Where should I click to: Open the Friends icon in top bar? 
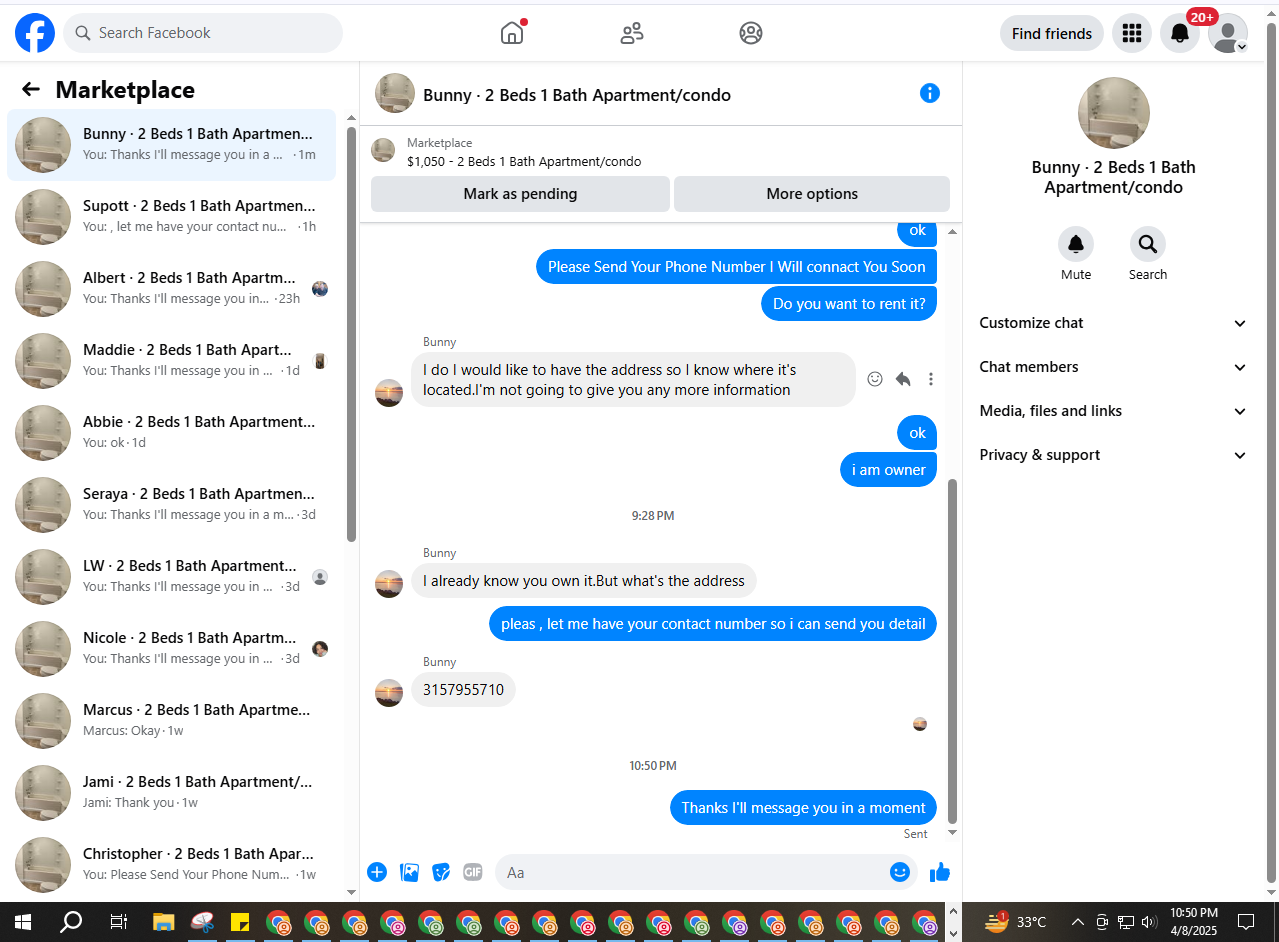(x=632, y=33)
